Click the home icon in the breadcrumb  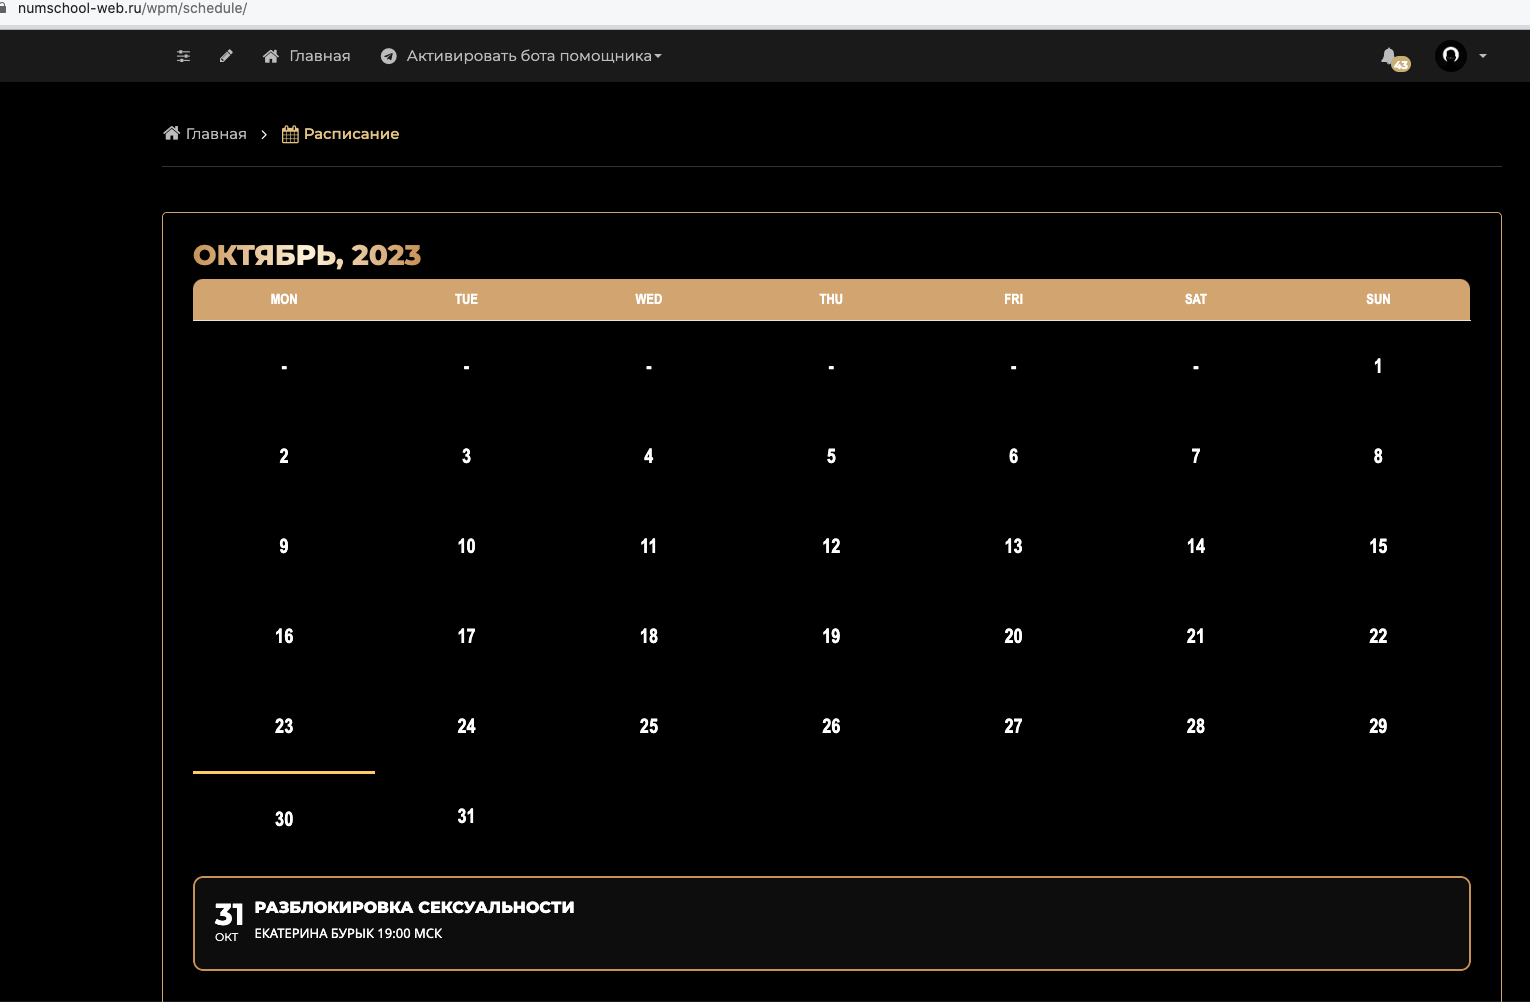[172, 133]
